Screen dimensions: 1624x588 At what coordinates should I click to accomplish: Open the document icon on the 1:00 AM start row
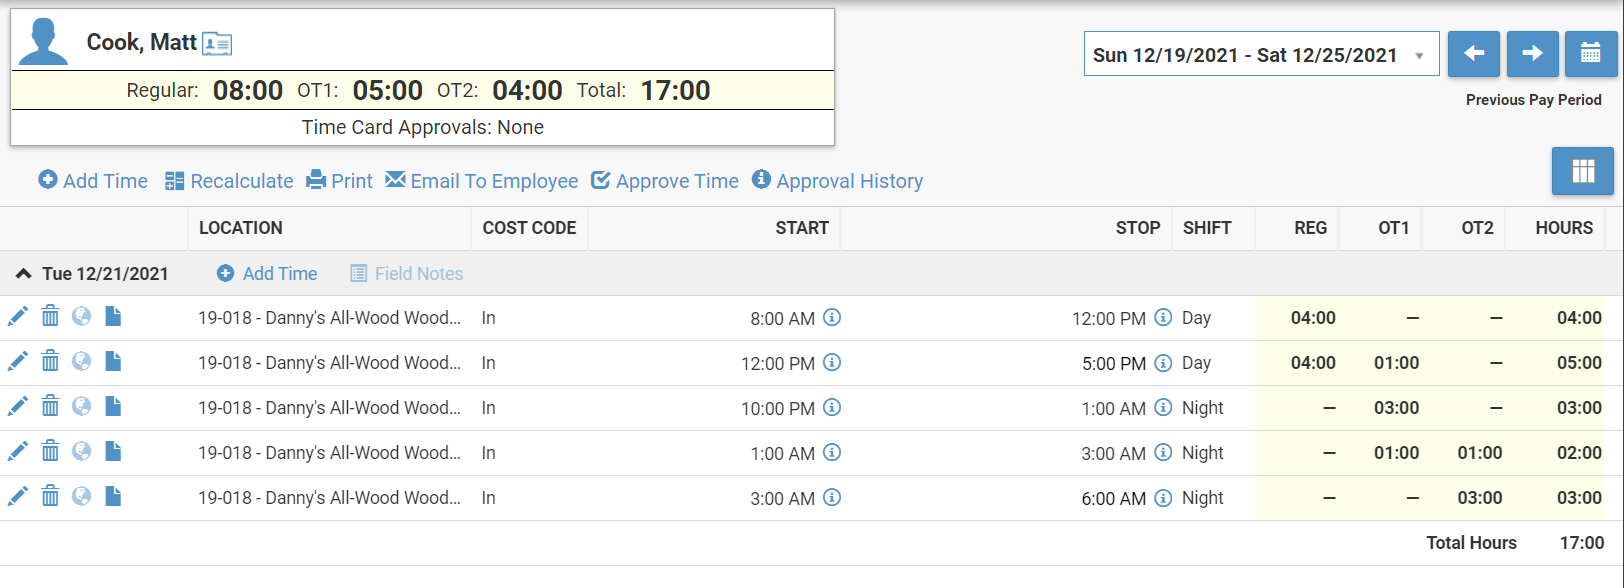tap(113, 452)
